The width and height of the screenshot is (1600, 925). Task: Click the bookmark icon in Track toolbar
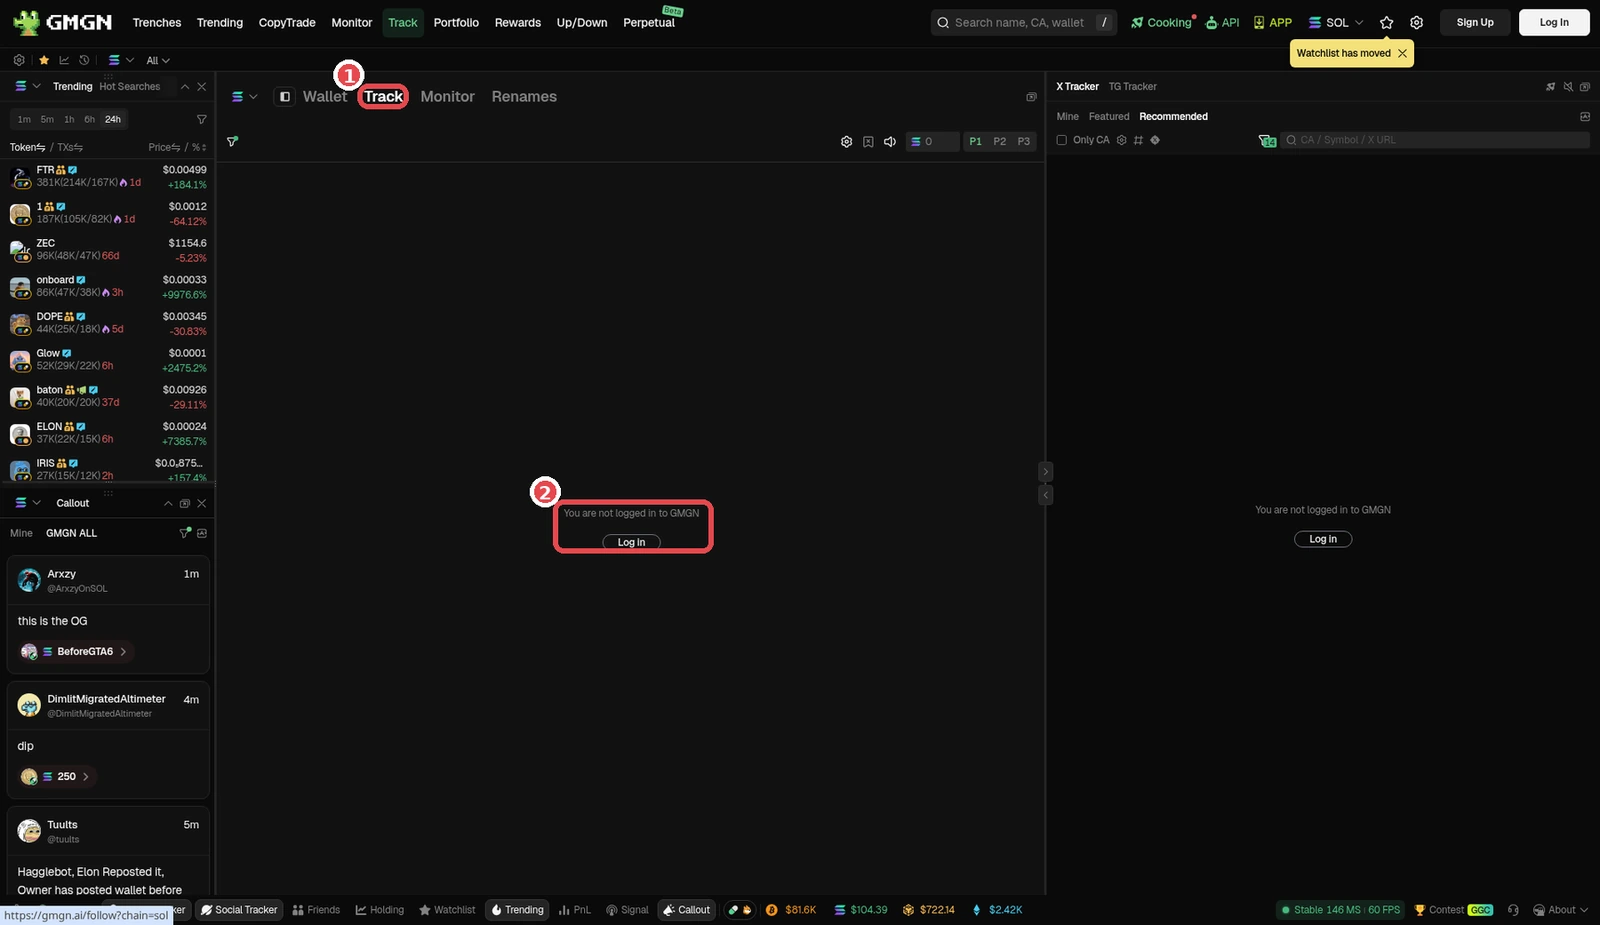(x=868, y=142)
